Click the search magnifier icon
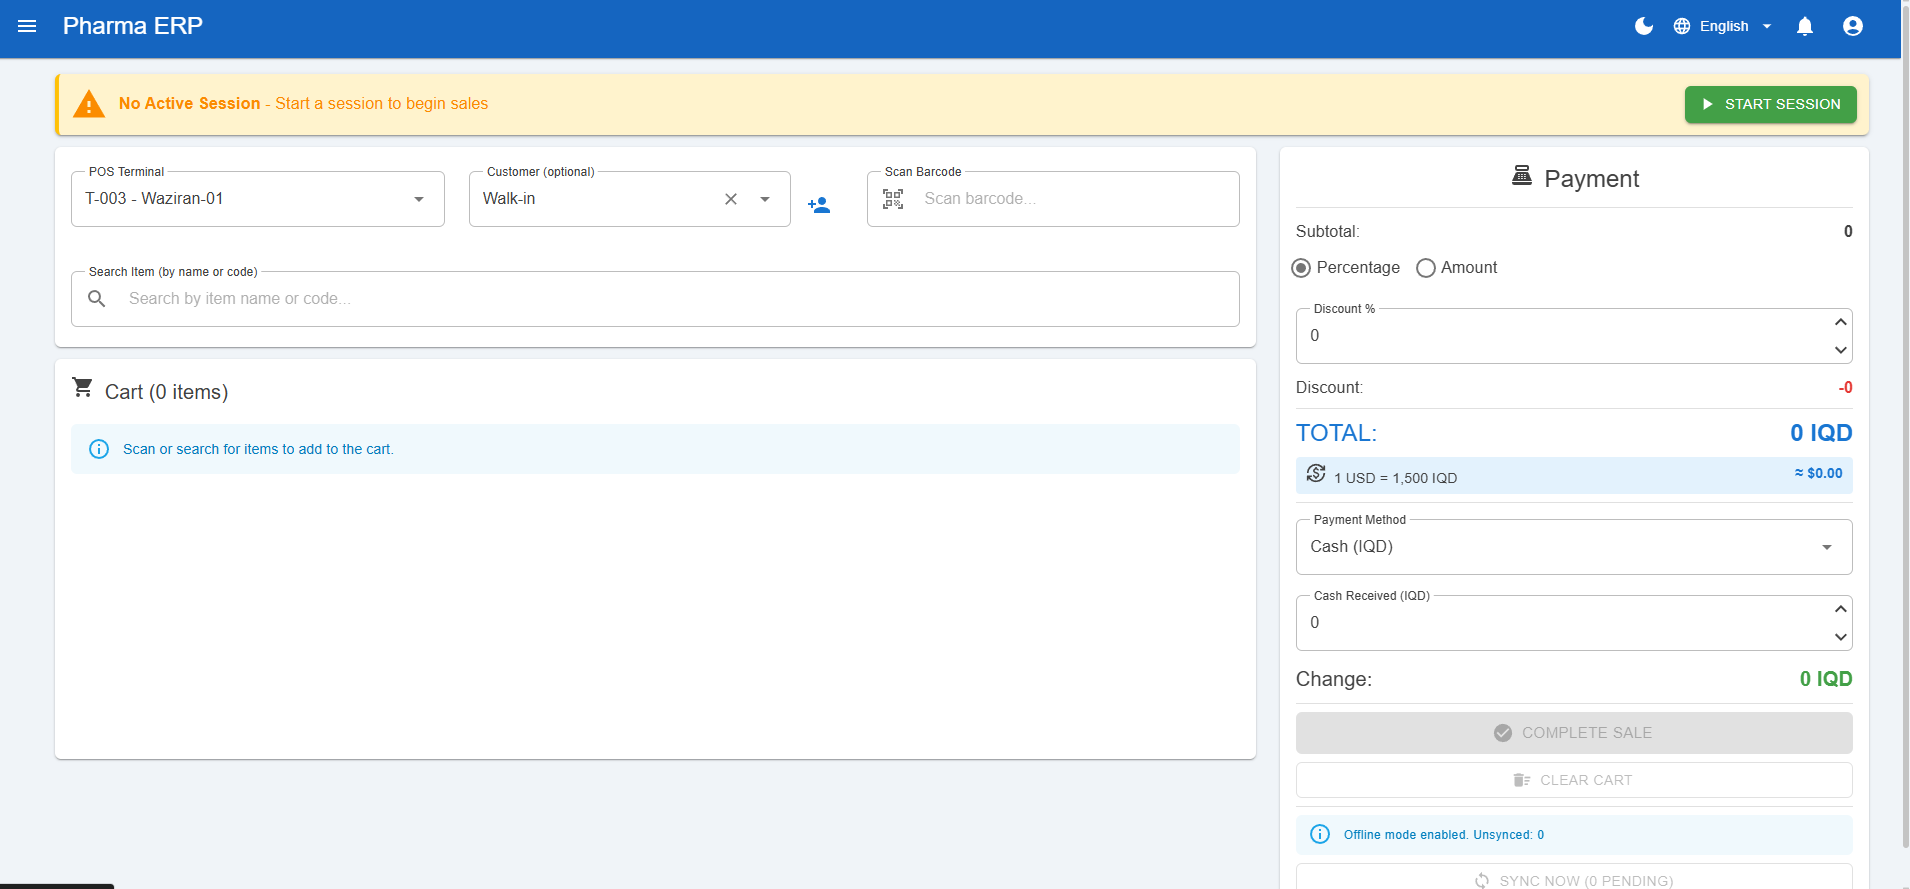Screen dimensions: 1910x889 pyautogui.click(x=97, y=299)
